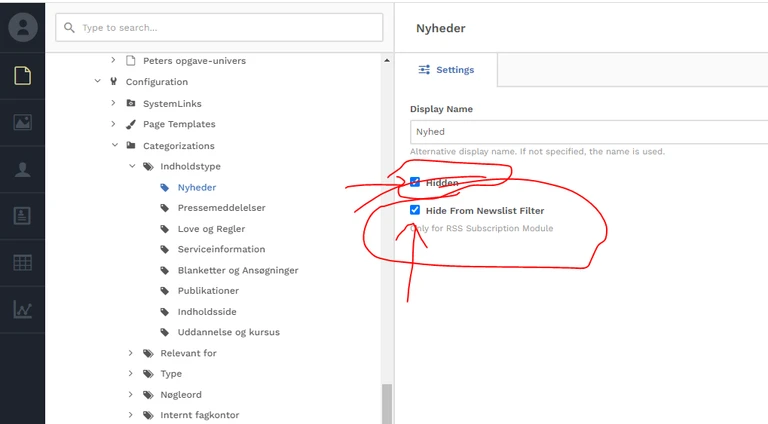Expand the Page Templates node
This screenshot has width=768, height=424.
tap(114, 124)
